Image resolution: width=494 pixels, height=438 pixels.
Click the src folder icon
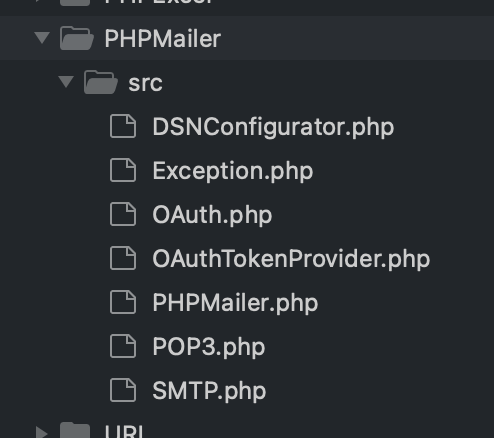click(x=101, y=82)
